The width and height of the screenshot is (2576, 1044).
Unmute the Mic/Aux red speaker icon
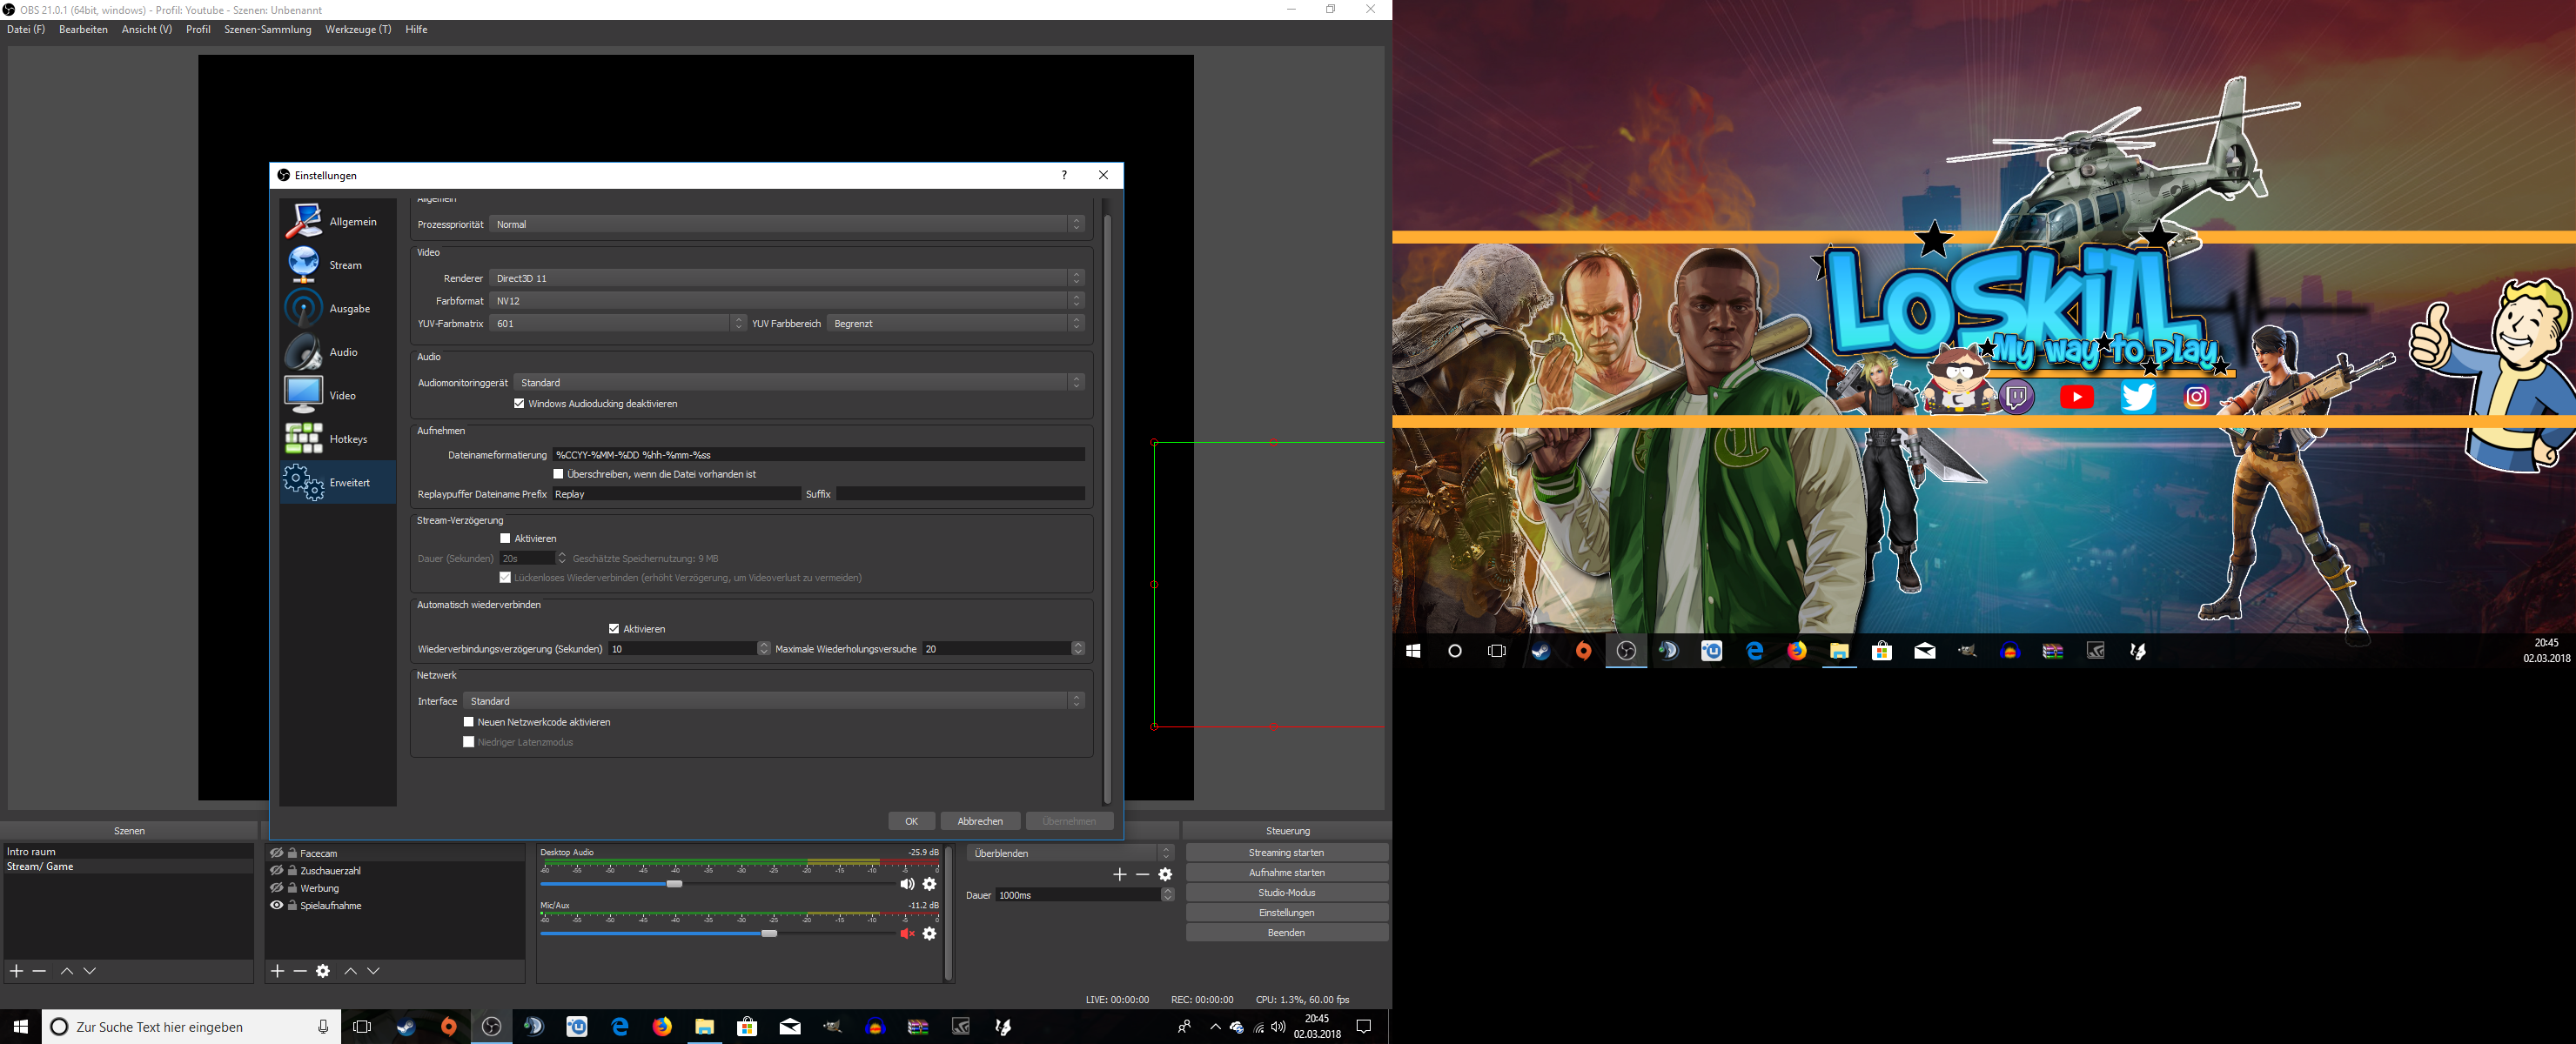coord(907,934)
